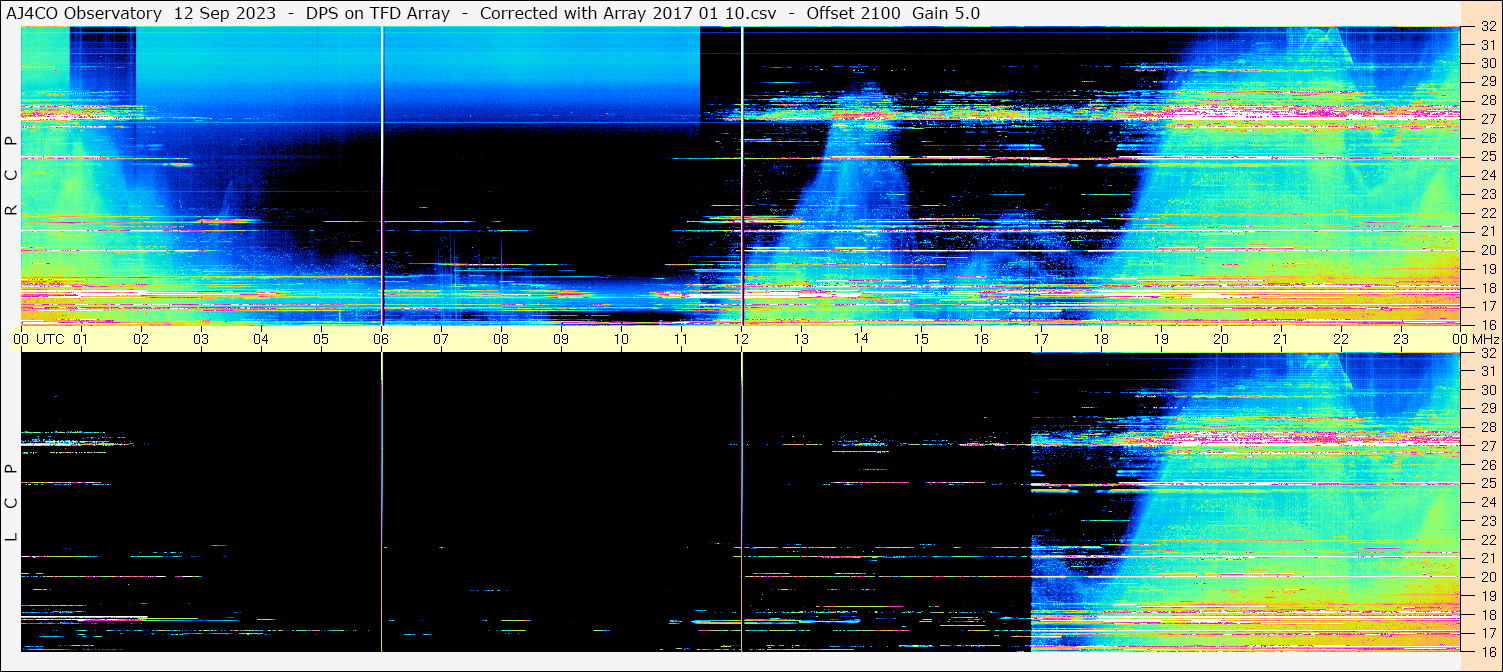Click the LCP vertical panel label

(x=12, y=502)
